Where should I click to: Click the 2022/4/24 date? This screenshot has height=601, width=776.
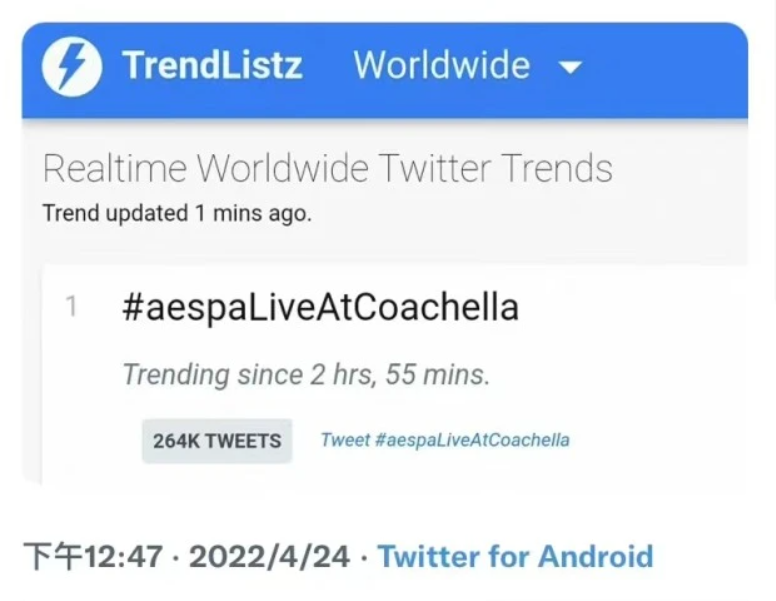tap(269, 556)
